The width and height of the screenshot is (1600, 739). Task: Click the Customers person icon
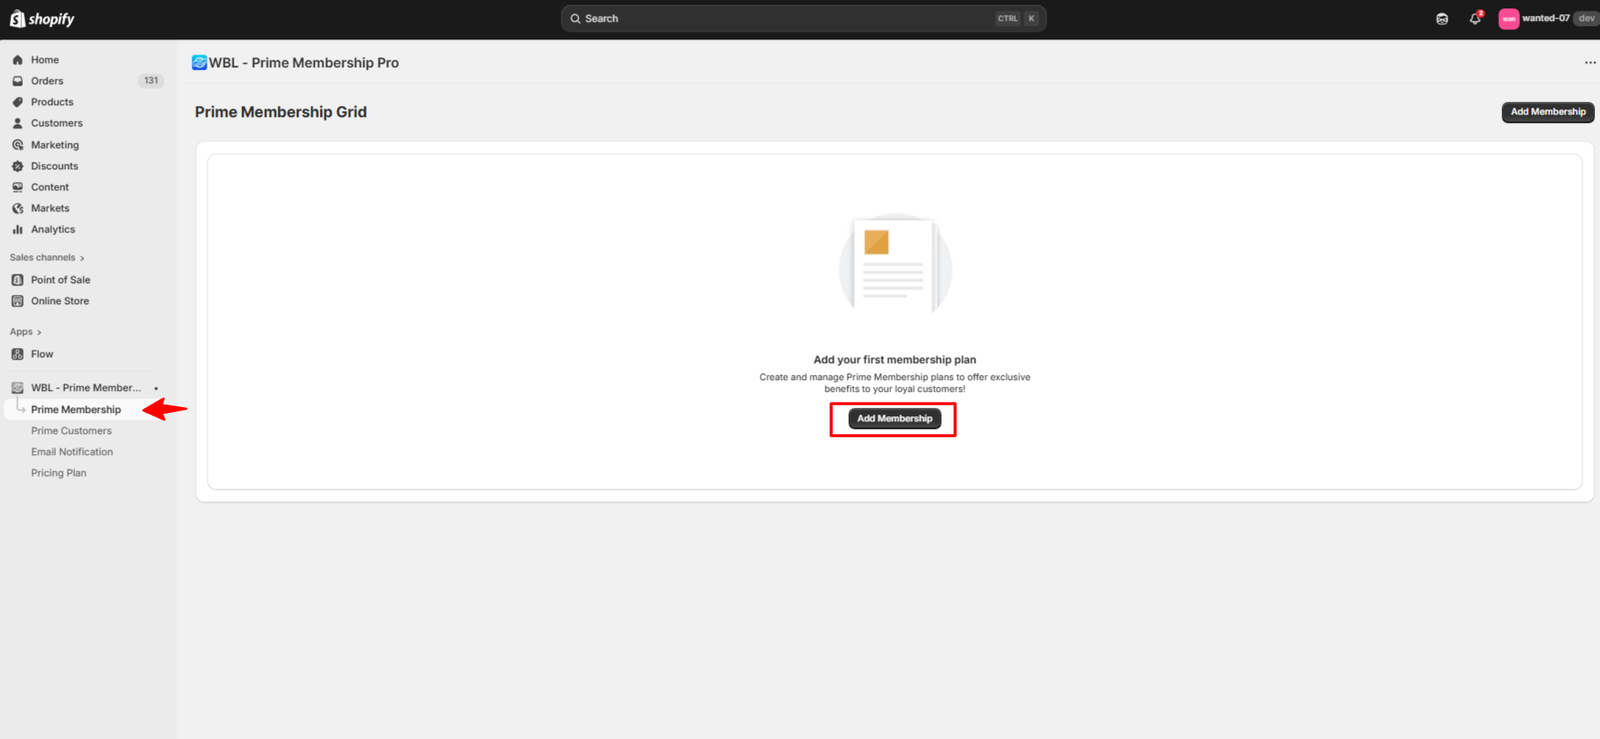click(17, 123)
